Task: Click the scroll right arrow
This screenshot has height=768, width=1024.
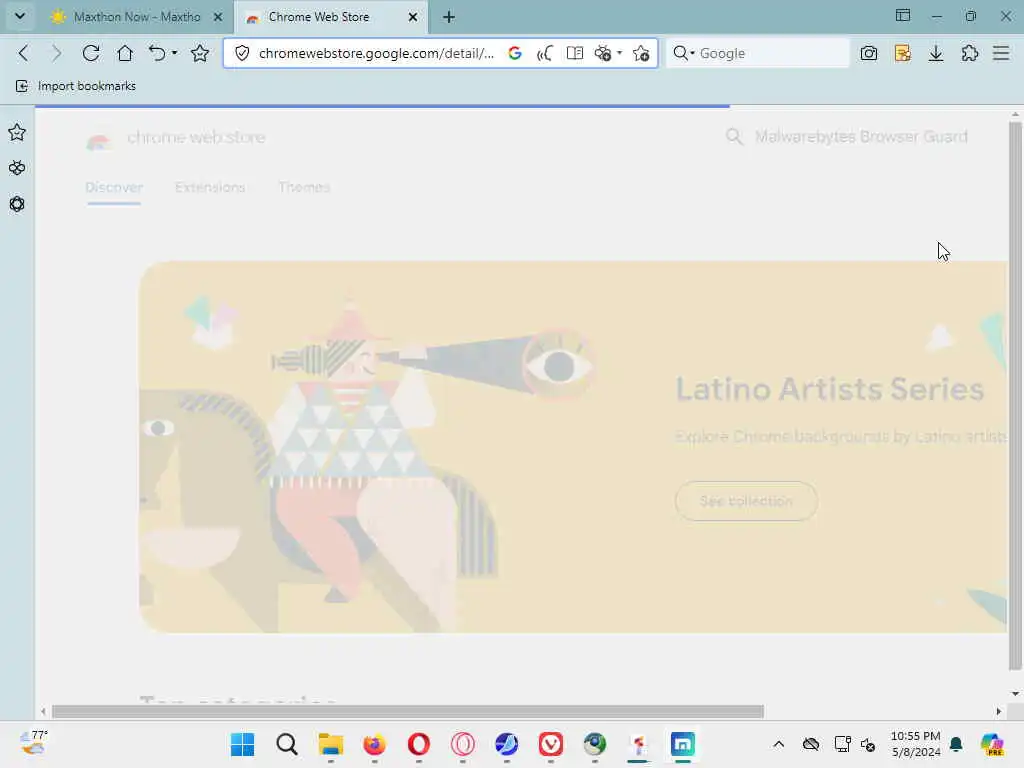Action: [999, 711]
